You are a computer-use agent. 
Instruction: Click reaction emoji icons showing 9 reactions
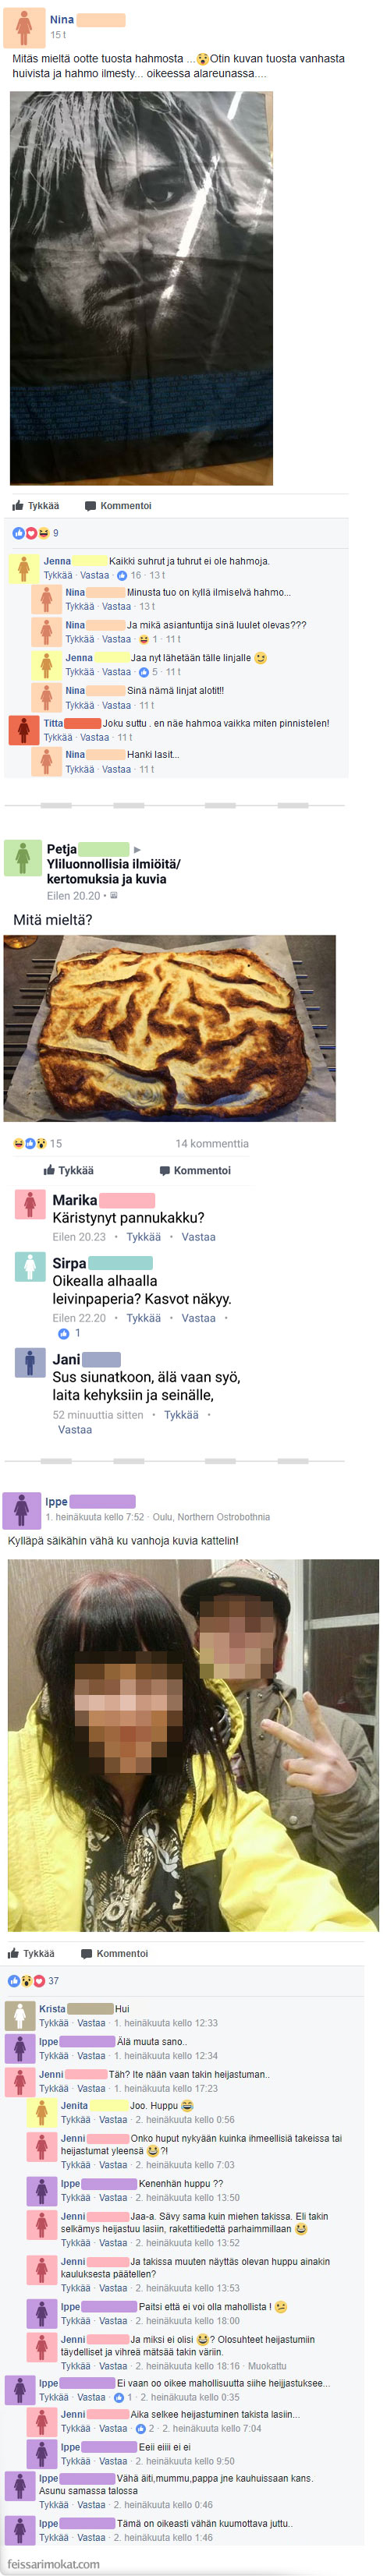coord(30,533)
